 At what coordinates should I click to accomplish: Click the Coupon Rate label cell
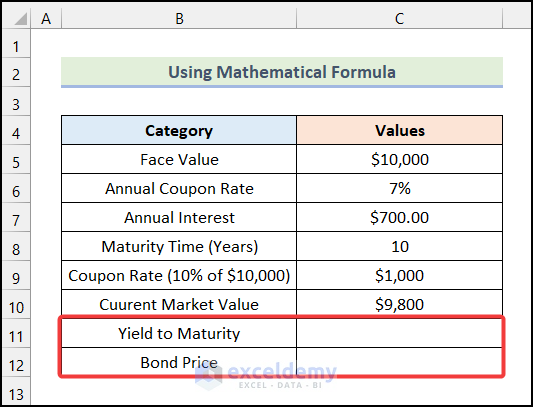point(179,275)
